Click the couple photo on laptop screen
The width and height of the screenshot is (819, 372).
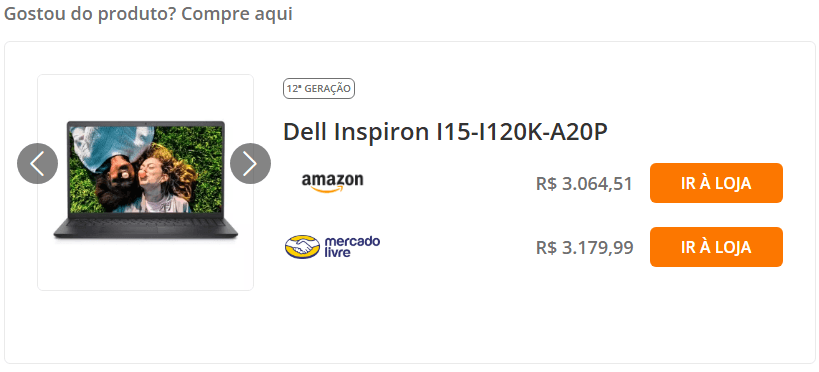coord(146,169)
